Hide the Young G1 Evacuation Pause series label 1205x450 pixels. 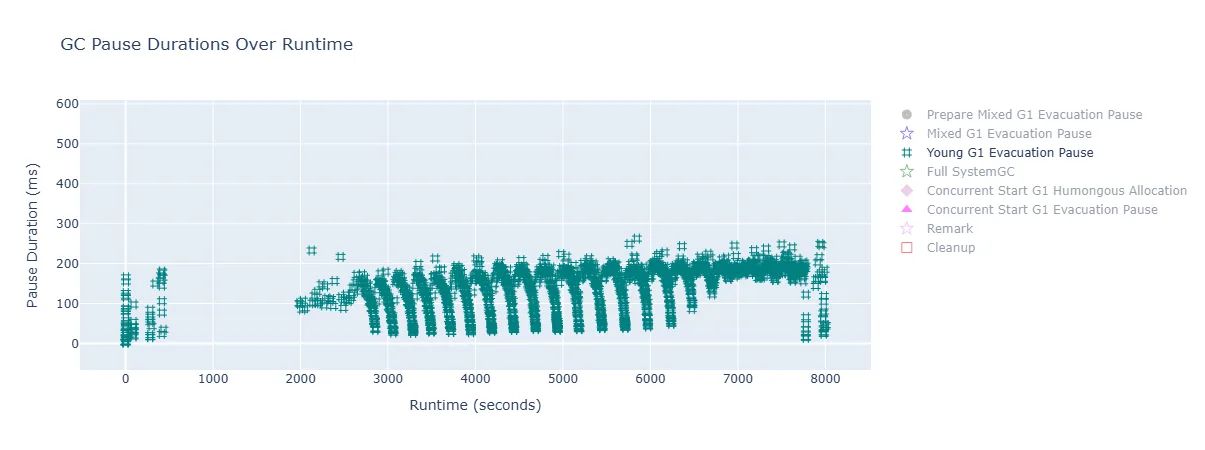pos(1010,153)
